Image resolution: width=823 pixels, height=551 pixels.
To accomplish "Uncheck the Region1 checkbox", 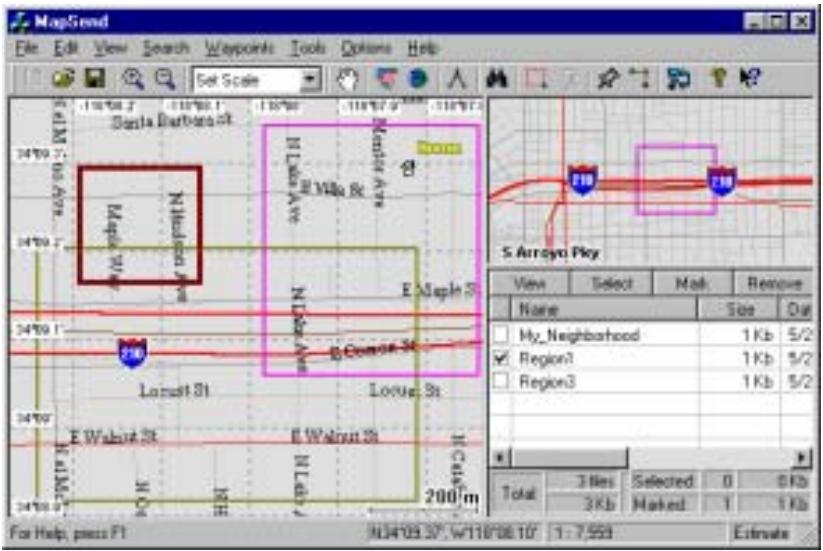I will 501,358.
